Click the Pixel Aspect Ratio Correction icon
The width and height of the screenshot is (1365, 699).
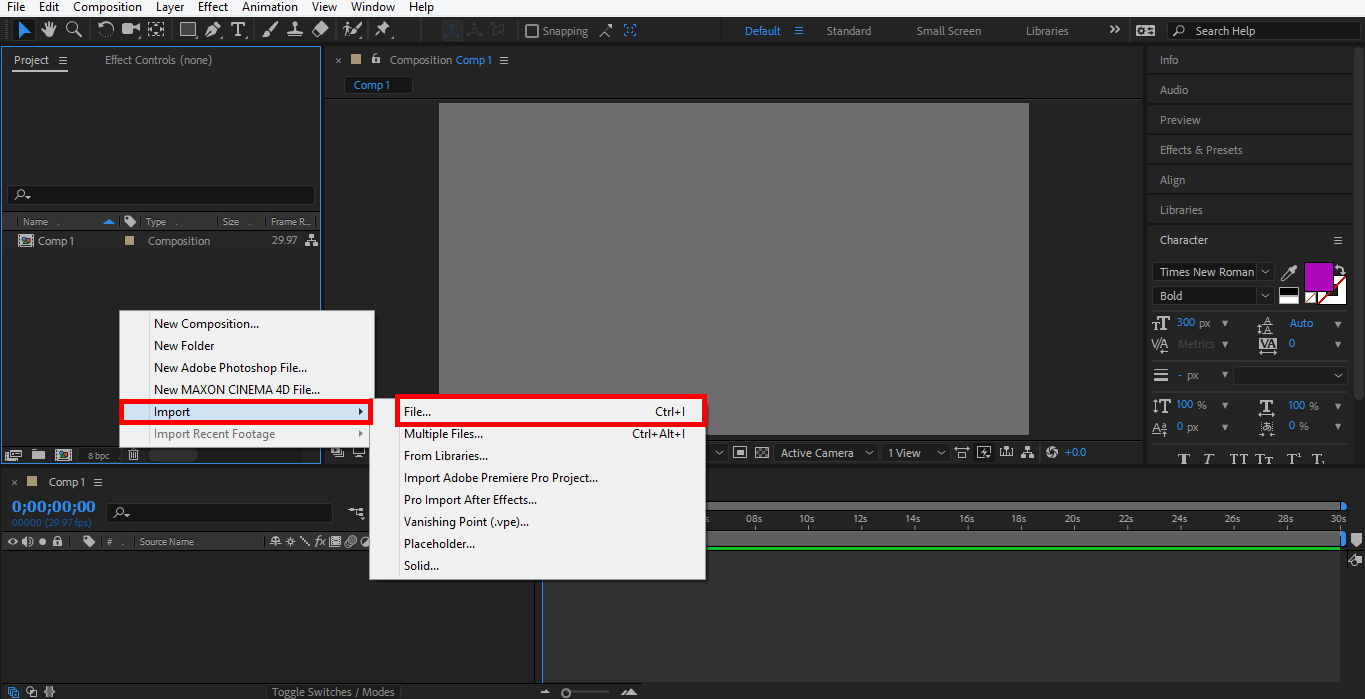(961, 453)
